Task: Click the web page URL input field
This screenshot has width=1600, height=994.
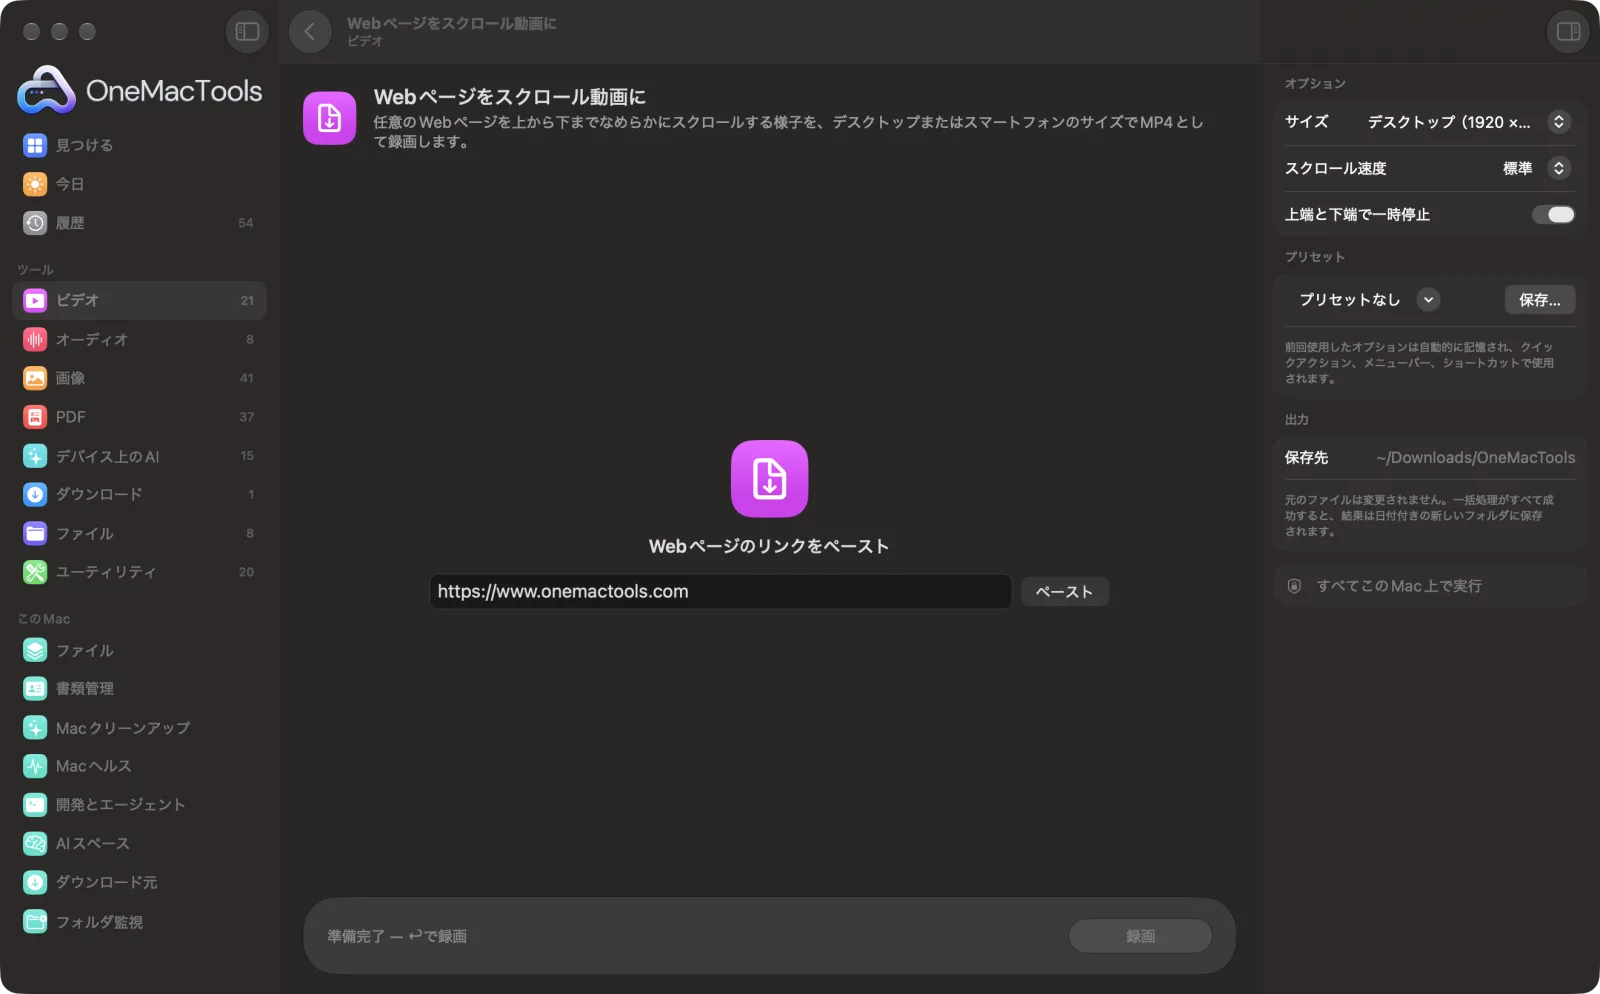Action: (720, 592)
